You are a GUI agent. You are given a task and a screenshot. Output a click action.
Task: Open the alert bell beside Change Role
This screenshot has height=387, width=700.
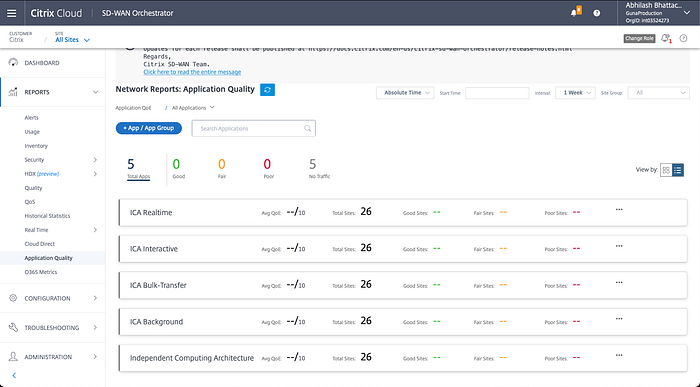click(666, 38)
